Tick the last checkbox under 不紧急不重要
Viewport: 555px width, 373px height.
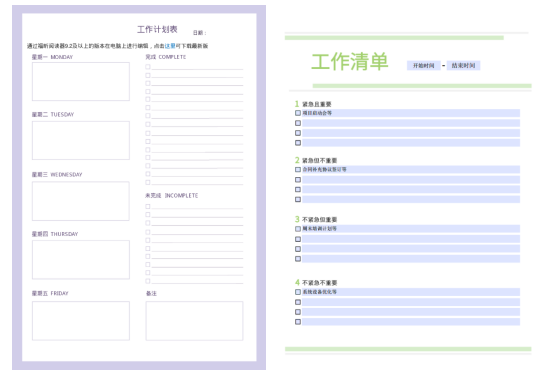(x=298, y=322)
